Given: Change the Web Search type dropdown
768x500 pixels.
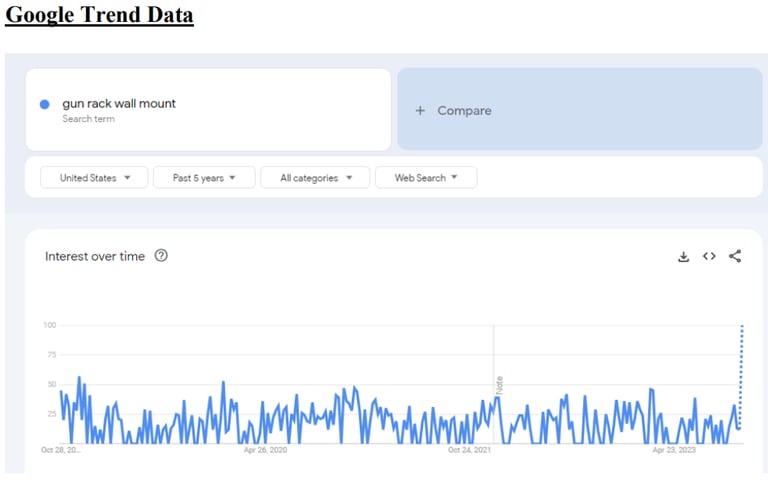Looking at the screenshot, I should click(426, 178).
